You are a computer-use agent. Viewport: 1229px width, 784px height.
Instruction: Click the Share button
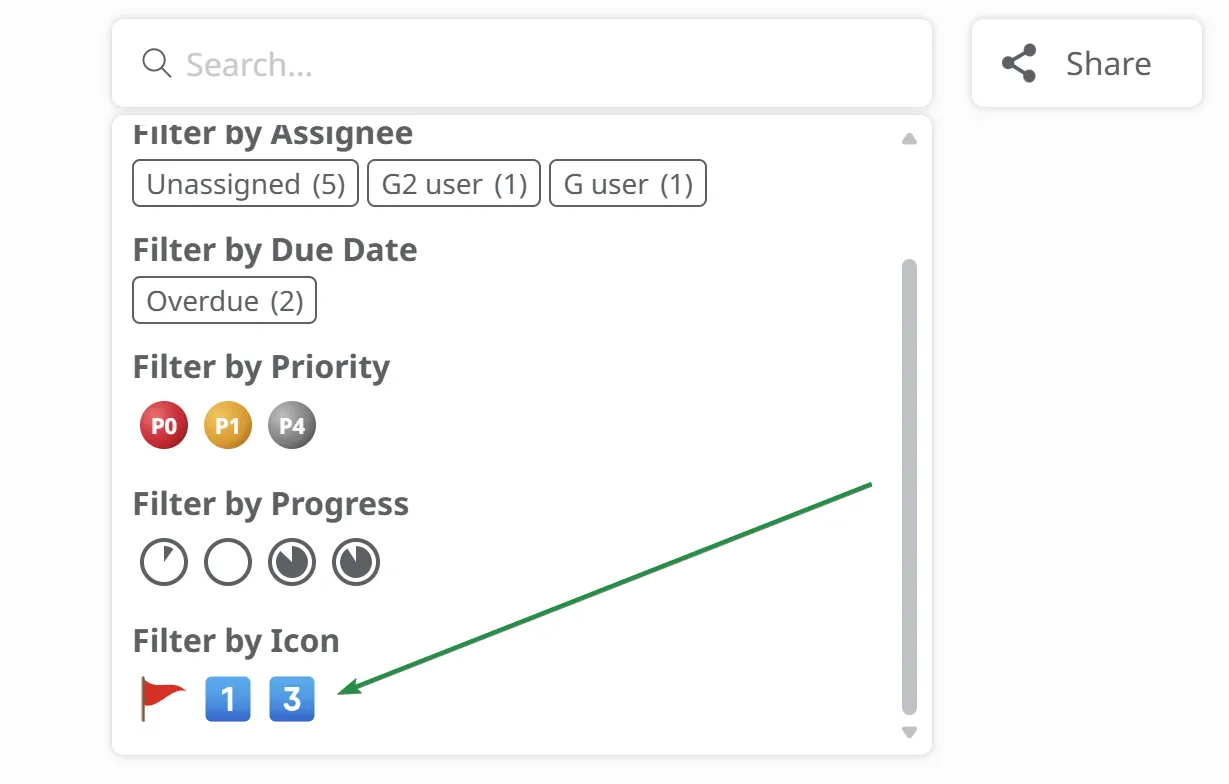1086,64
